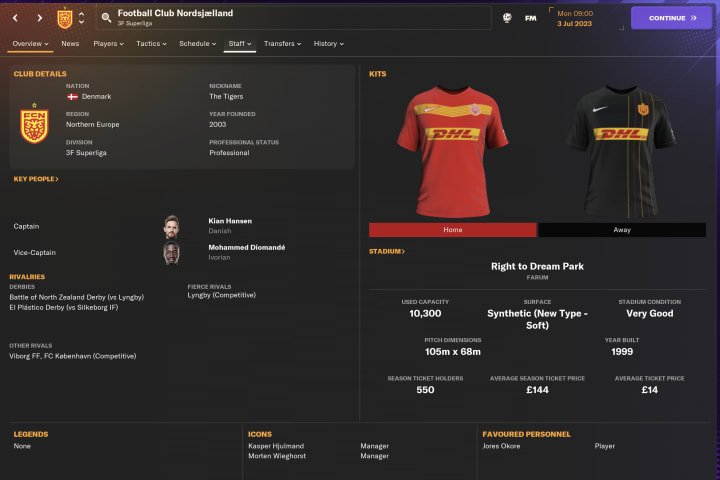Open the FM menu icon
720x480 pixels.
click(x=530, y=18)
